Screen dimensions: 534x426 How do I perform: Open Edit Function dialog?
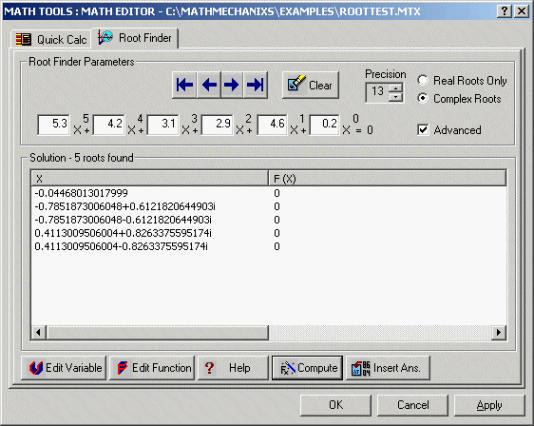click(152, 368)
